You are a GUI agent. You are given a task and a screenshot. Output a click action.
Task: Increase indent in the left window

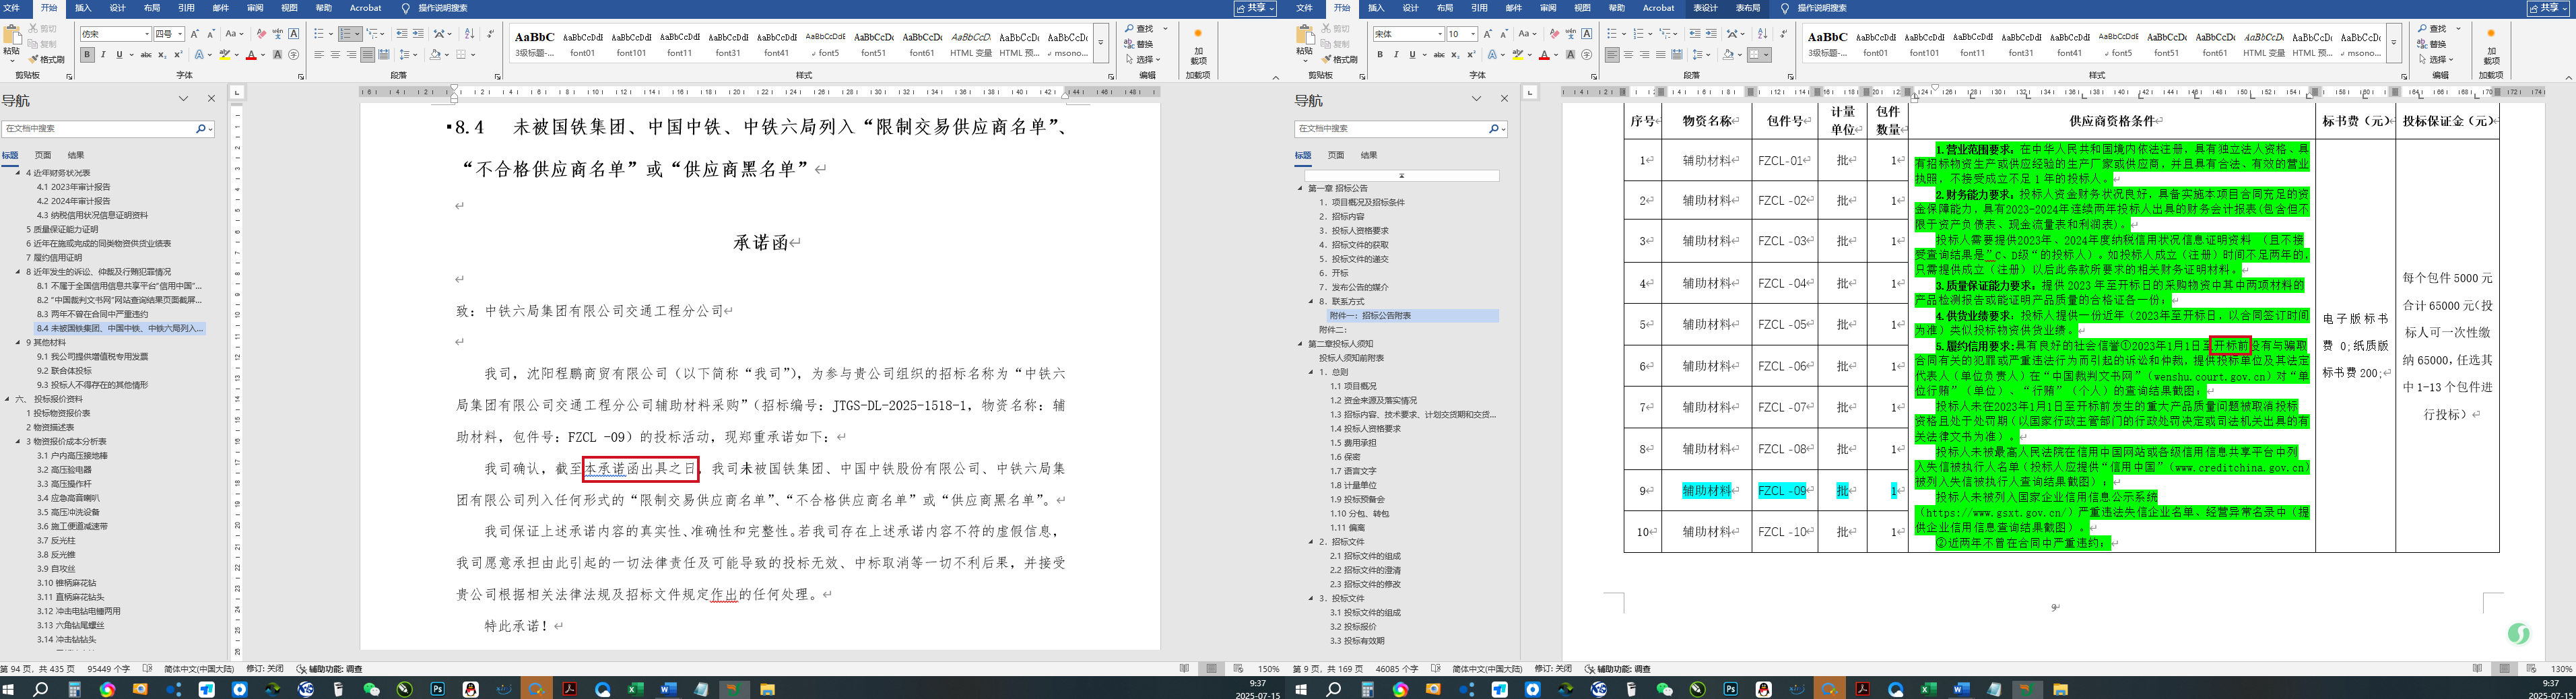(x=418, y=34)
